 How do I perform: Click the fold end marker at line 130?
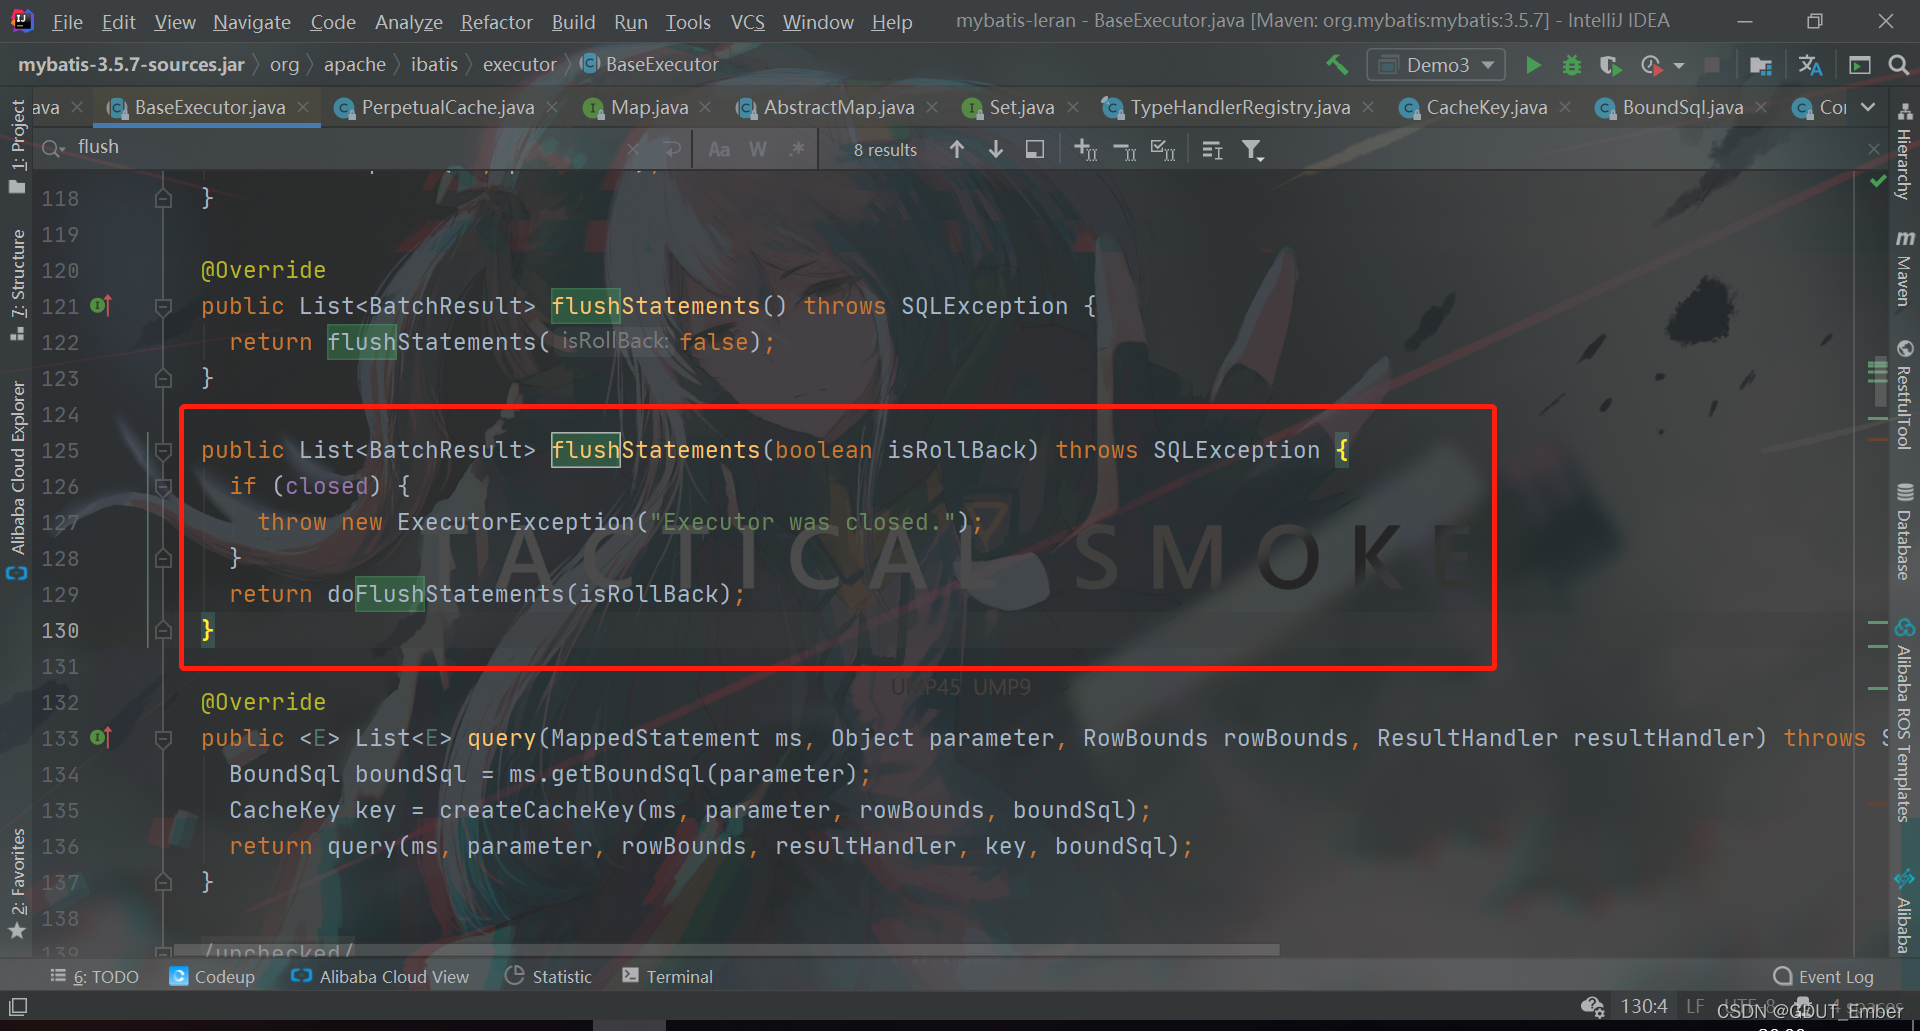(163, 630)
